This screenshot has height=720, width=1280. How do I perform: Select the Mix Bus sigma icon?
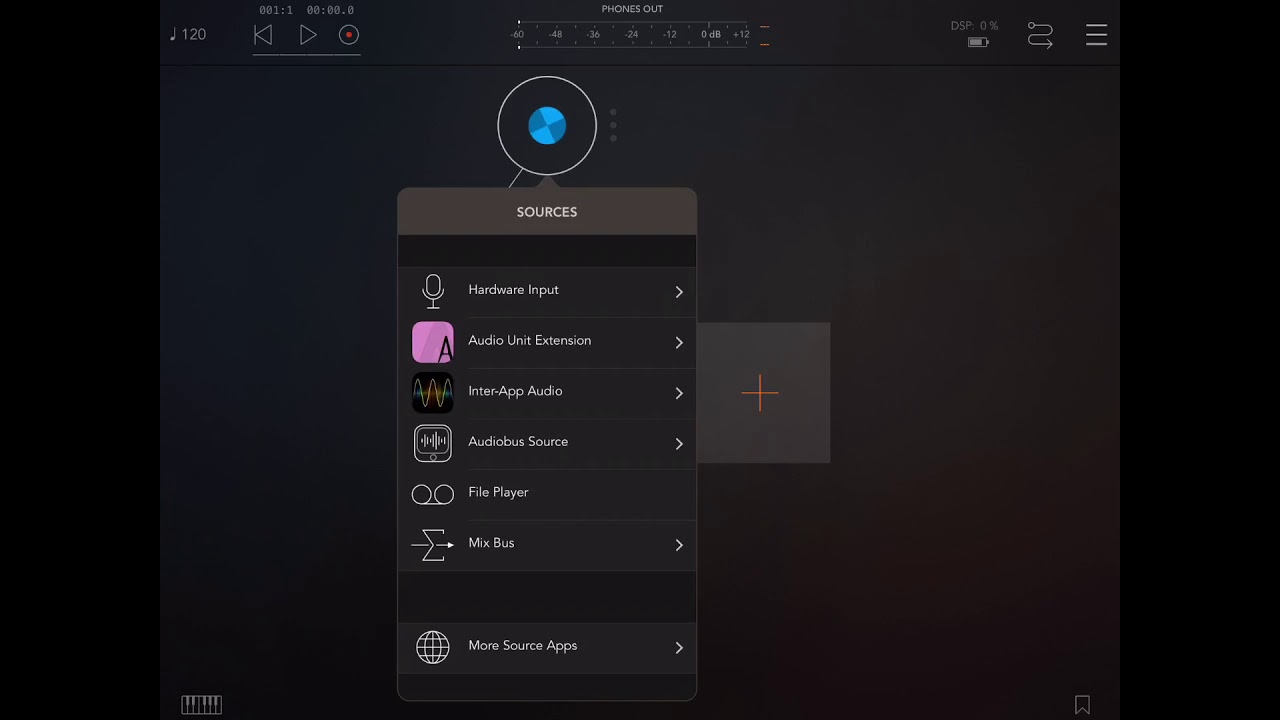[433, 545]
